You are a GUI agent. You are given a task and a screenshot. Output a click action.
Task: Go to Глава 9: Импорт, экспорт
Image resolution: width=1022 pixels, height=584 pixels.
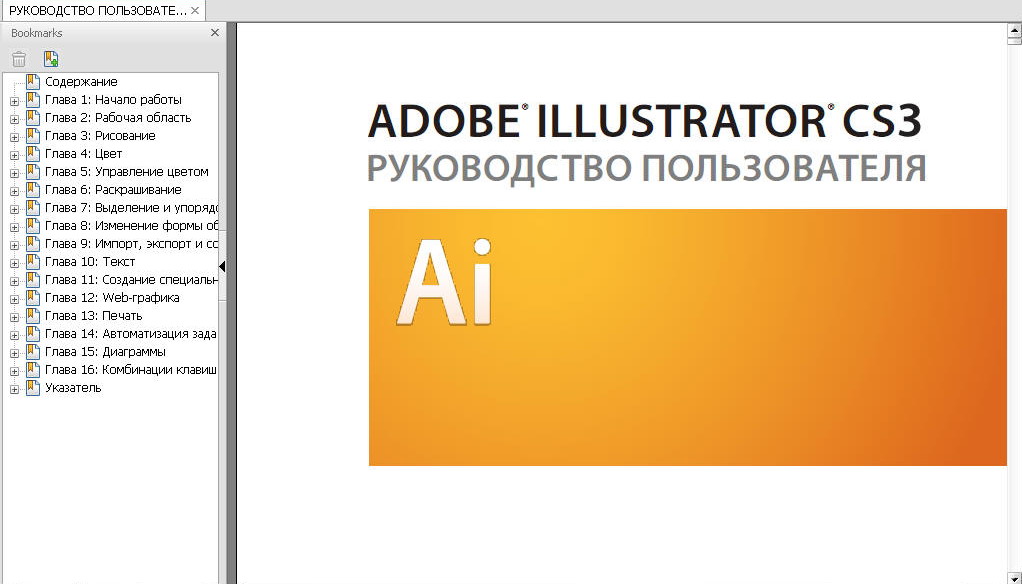click(x=131, y=244)
